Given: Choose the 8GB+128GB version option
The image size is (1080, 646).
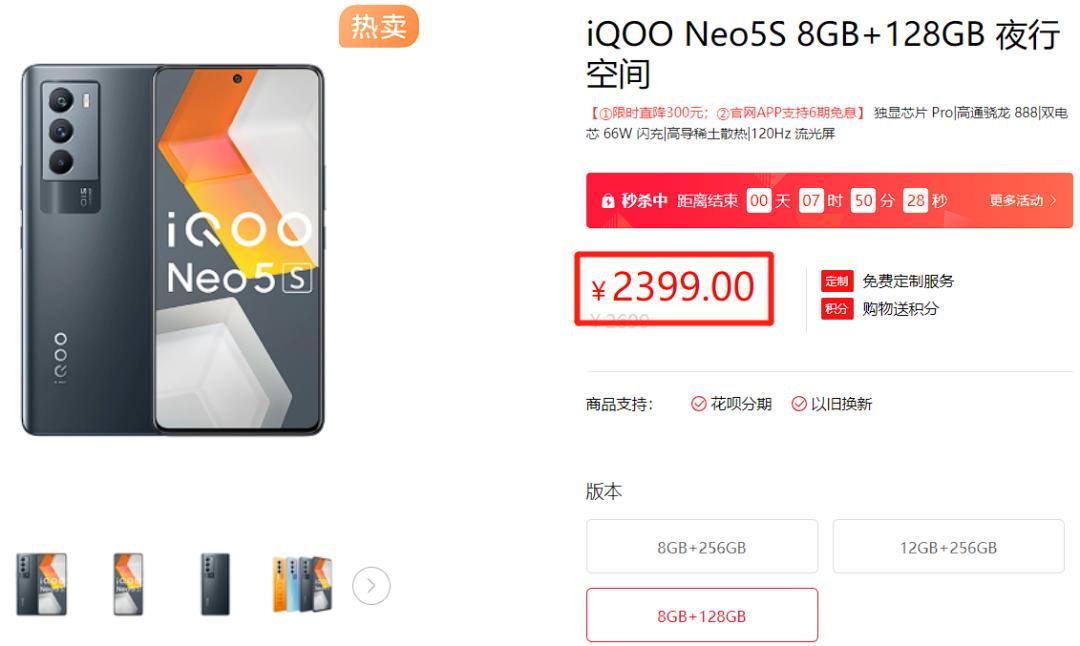Looking at the screenshot, I should coord(701,615).
